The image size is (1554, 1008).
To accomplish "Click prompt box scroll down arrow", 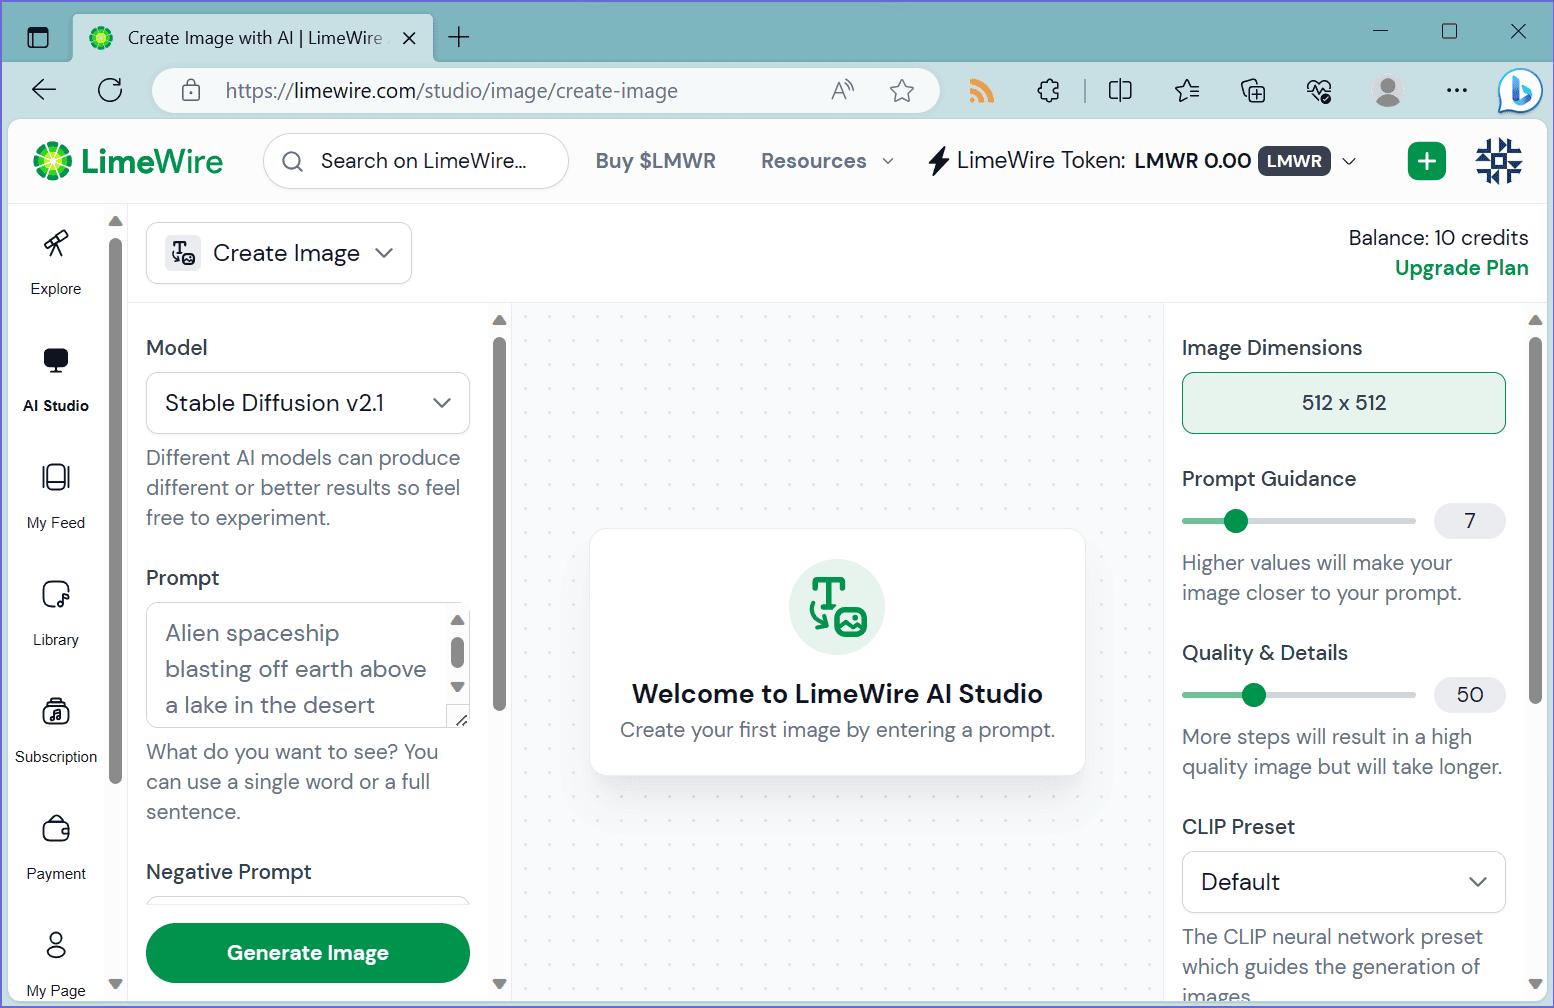I will click(458, 687).
